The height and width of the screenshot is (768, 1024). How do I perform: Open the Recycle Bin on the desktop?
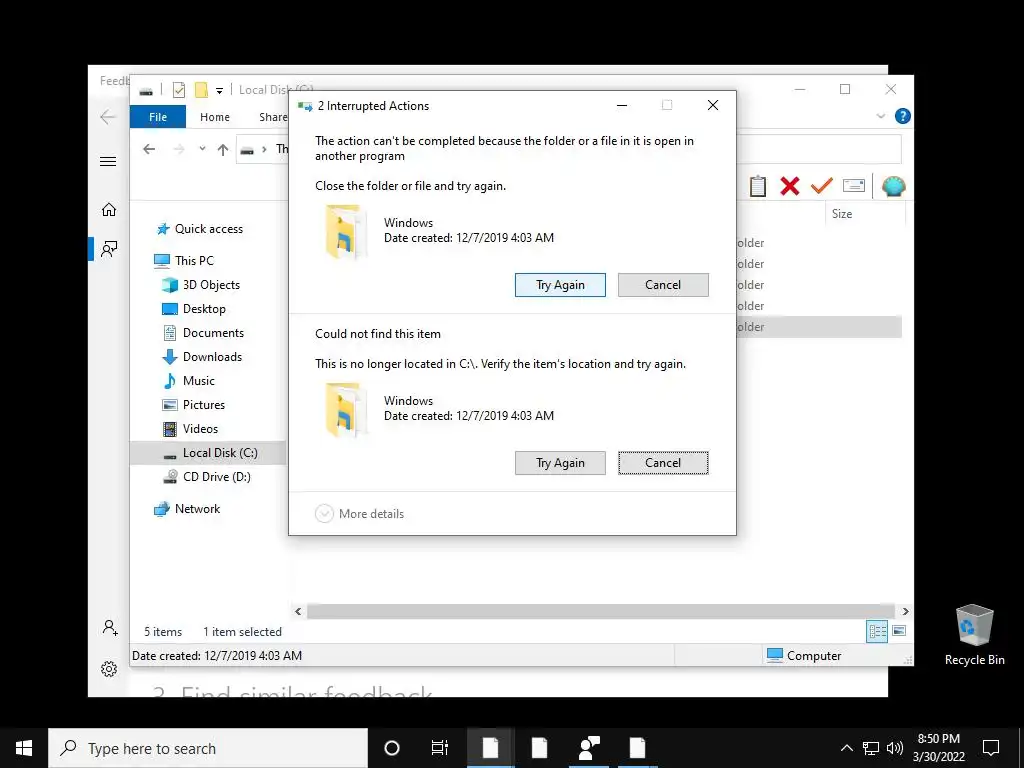point(974,635)
